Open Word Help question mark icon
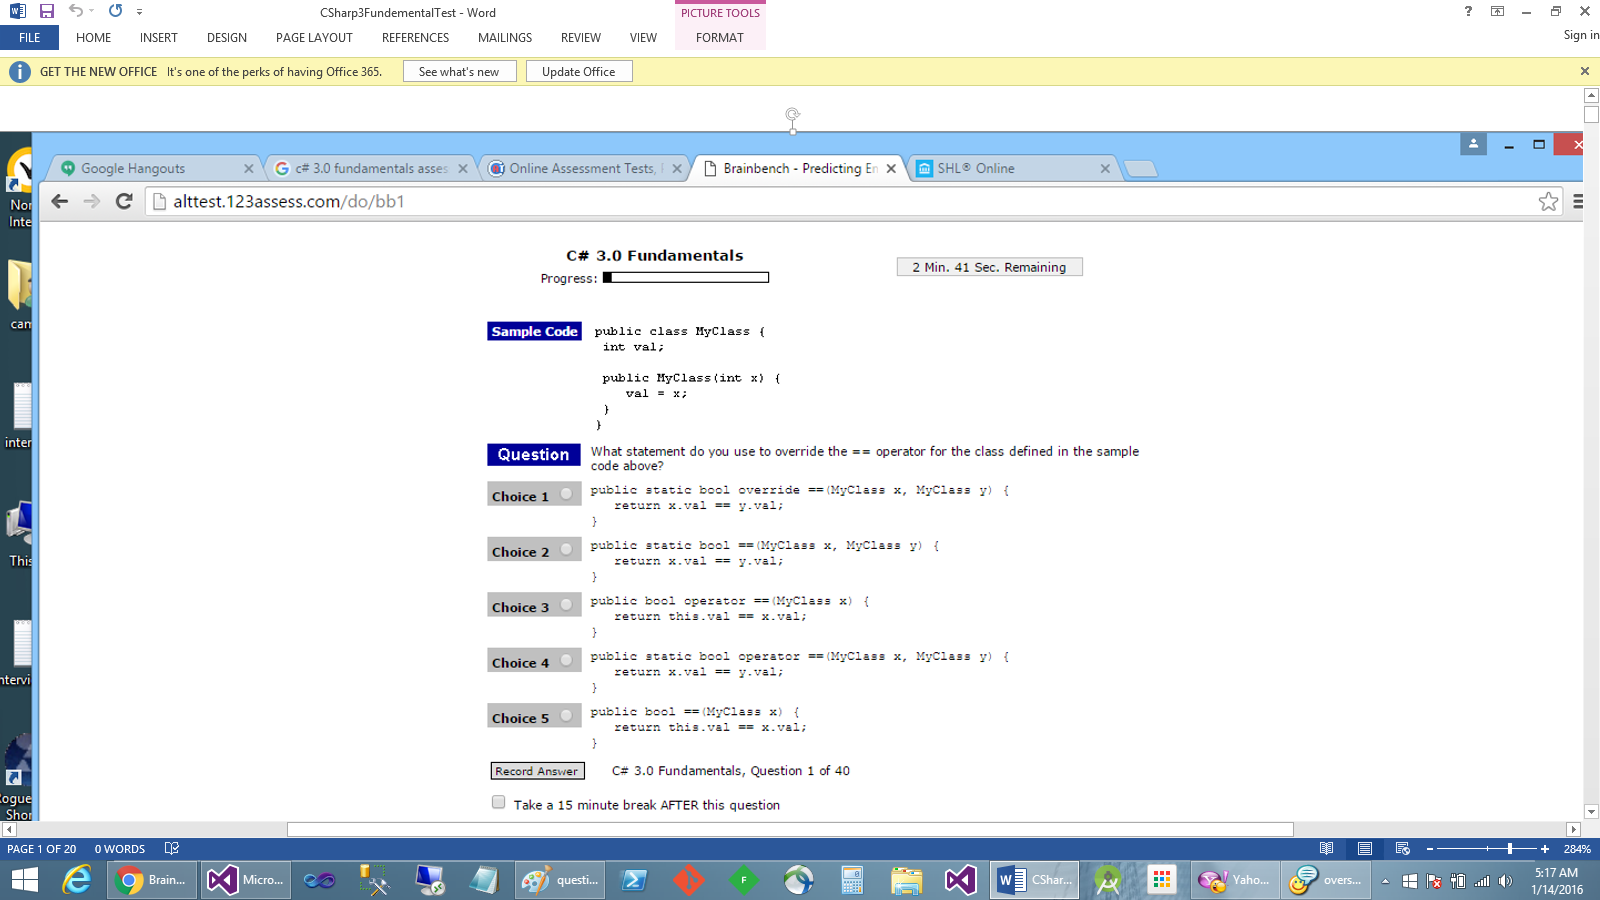 (x=1468, y=12)
